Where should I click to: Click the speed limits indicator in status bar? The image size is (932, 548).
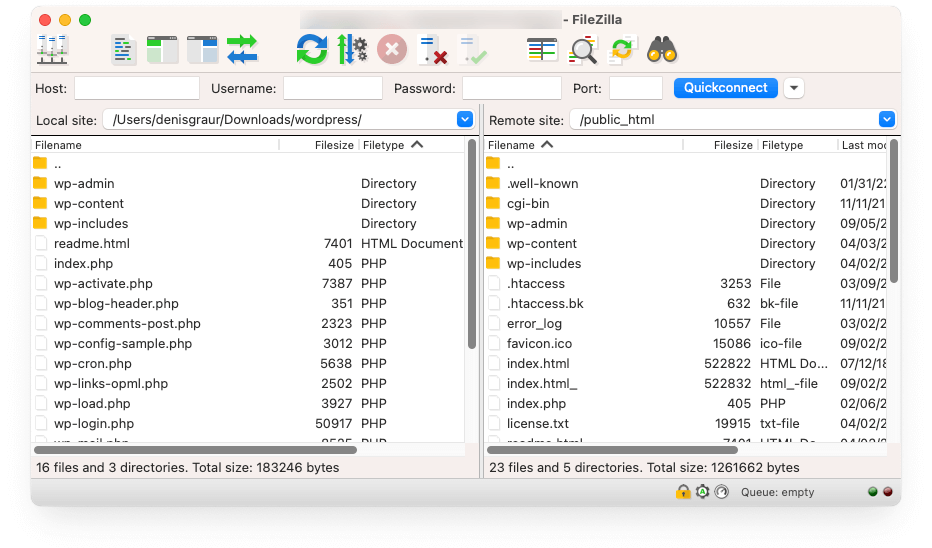(x=722, y=492)
